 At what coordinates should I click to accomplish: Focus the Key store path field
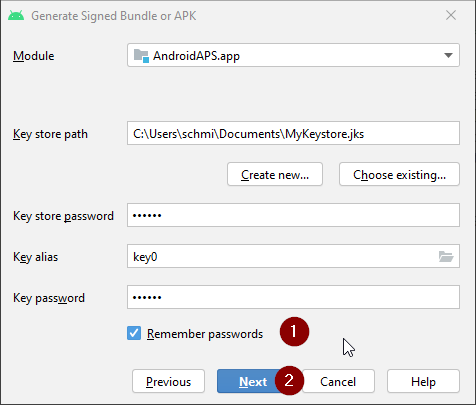point(293,133)
